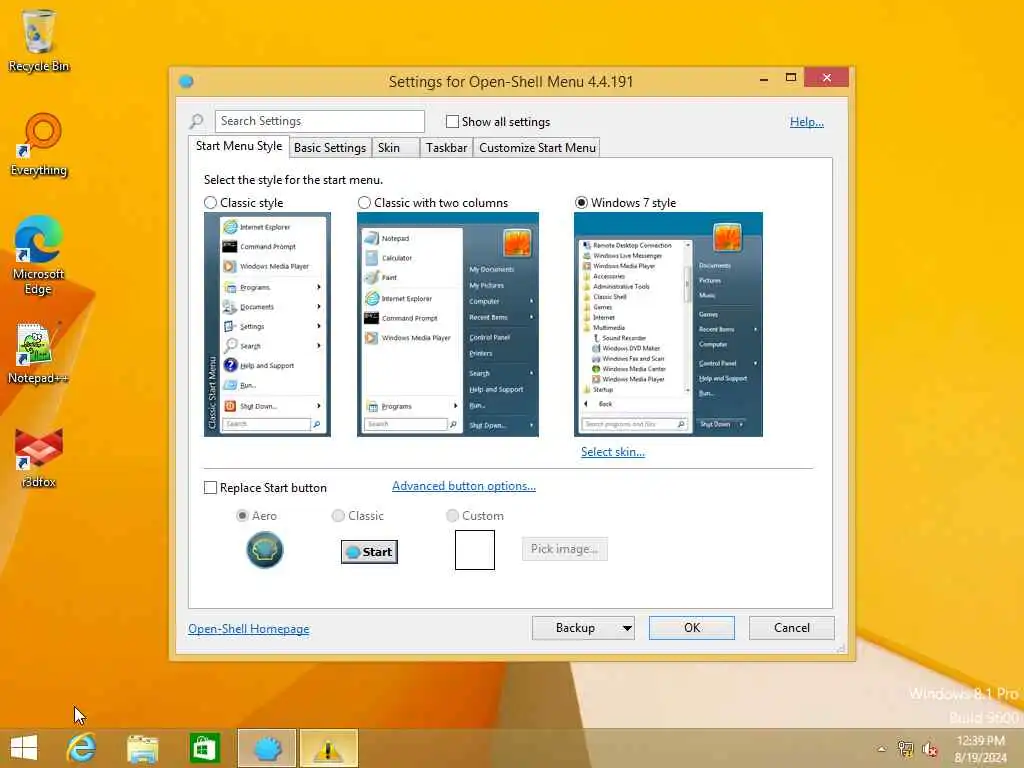Focus the Search Settings input field
1024x768 pixels.
click(319, 121)
